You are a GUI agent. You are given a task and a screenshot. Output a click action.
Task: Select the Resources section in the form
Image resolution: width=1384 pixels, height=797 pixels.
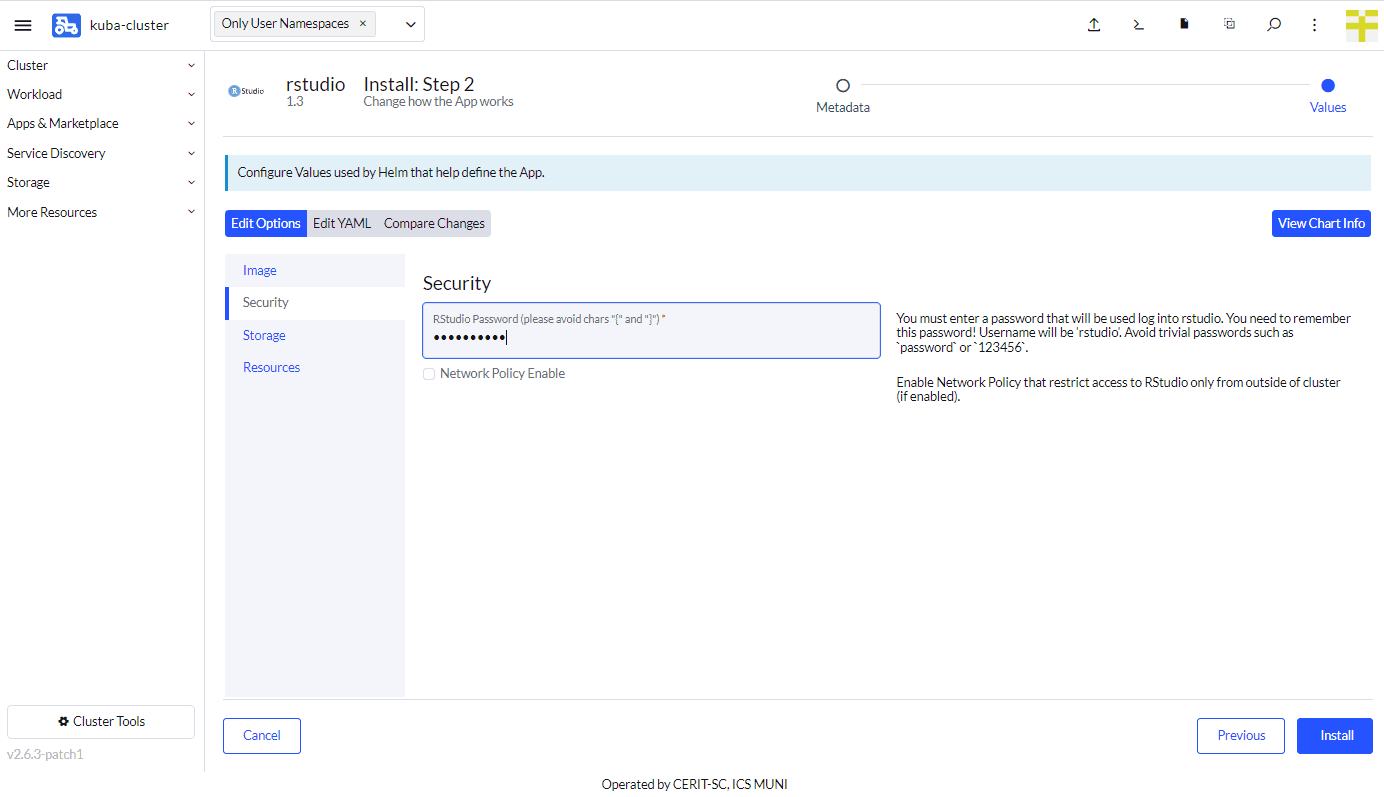(271, 367)
